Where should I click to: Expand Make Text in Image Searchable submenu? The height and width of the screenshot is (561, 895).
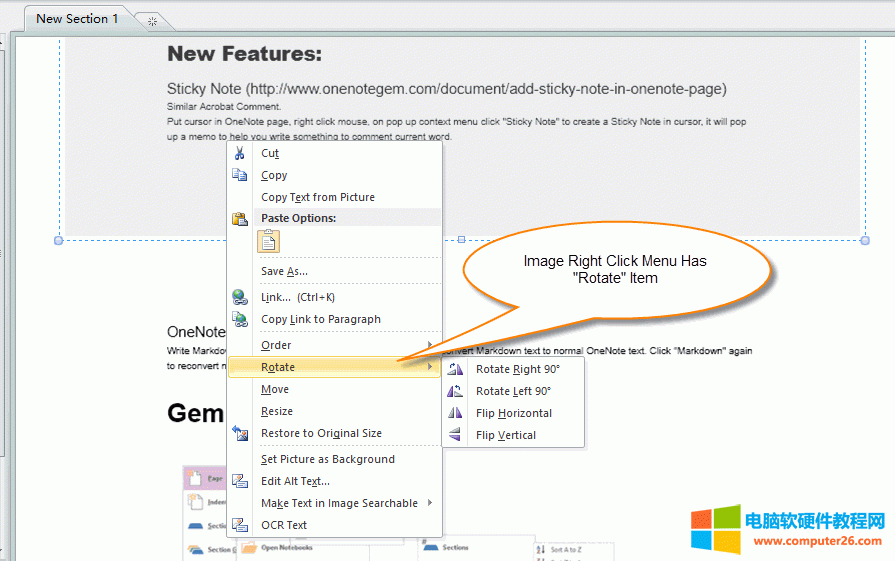pos(339,503)
